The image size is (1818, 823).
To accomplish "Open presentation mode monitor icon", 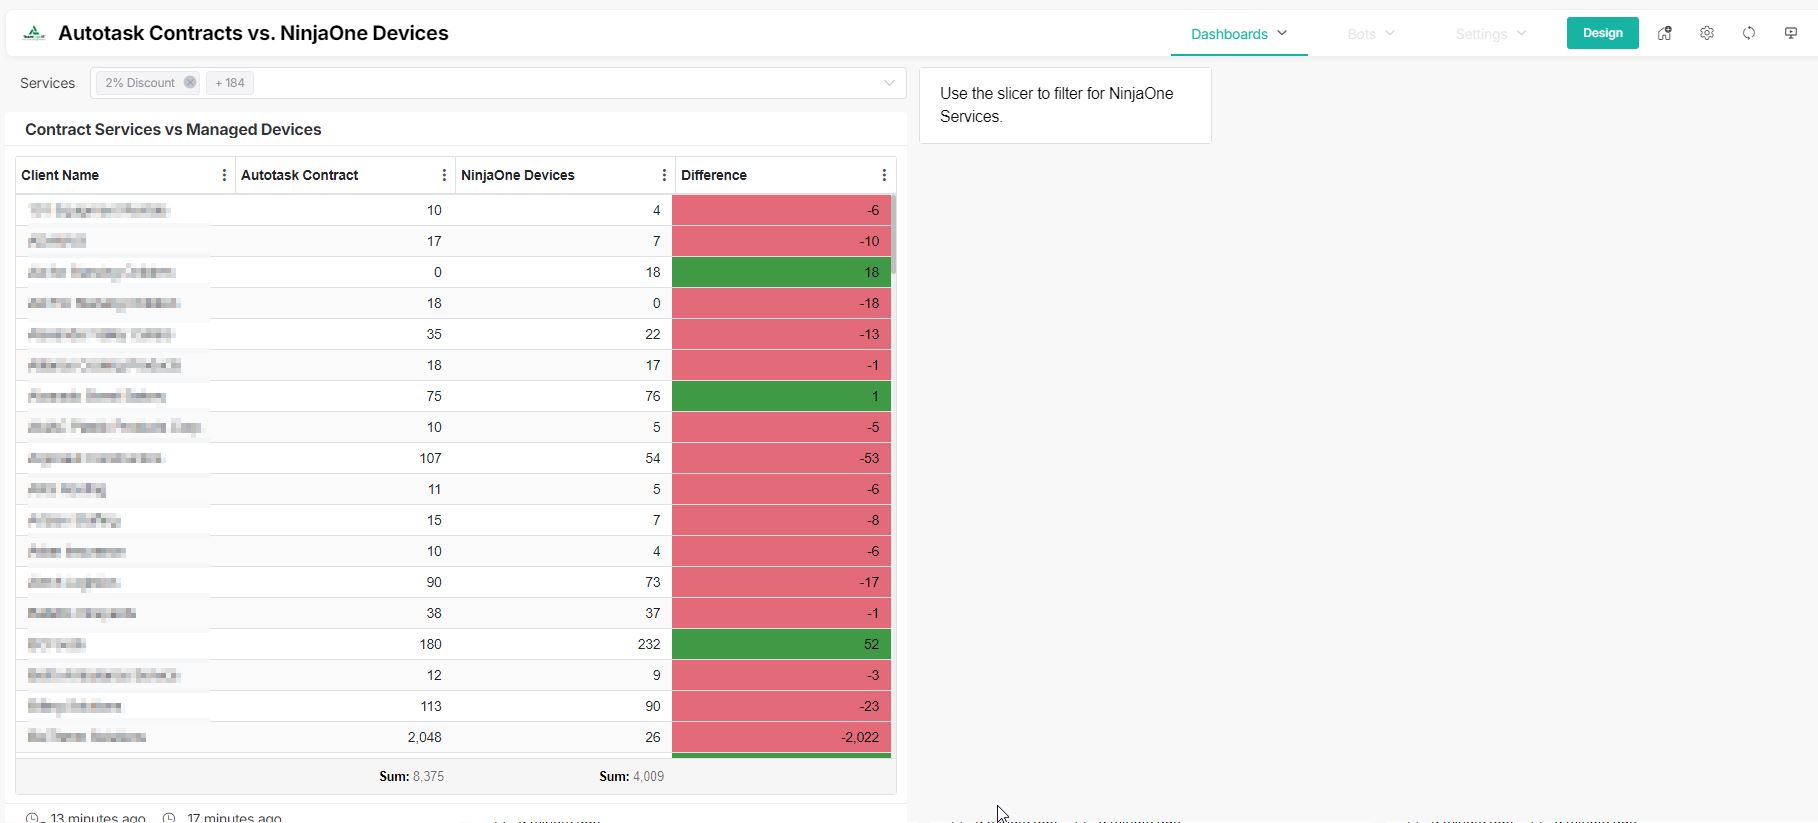I will 1791,33.
